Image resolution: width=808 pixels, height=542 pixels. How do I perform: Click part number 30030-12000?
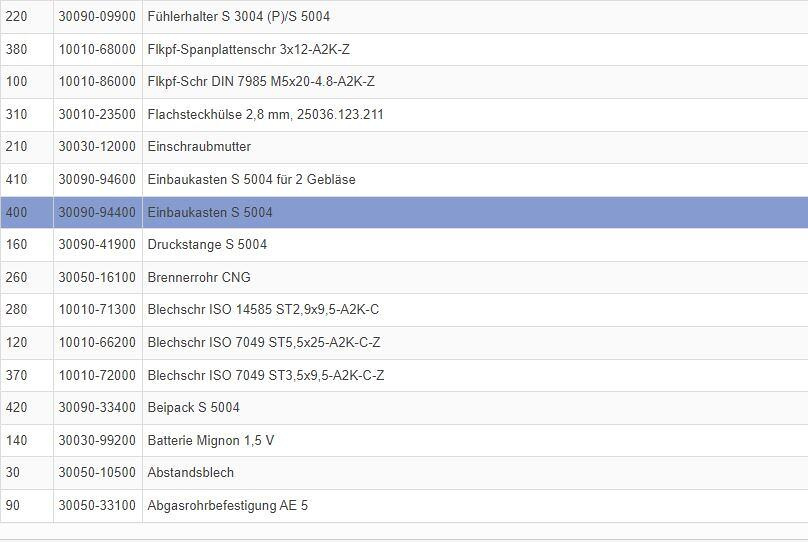(x=97, y=147)
